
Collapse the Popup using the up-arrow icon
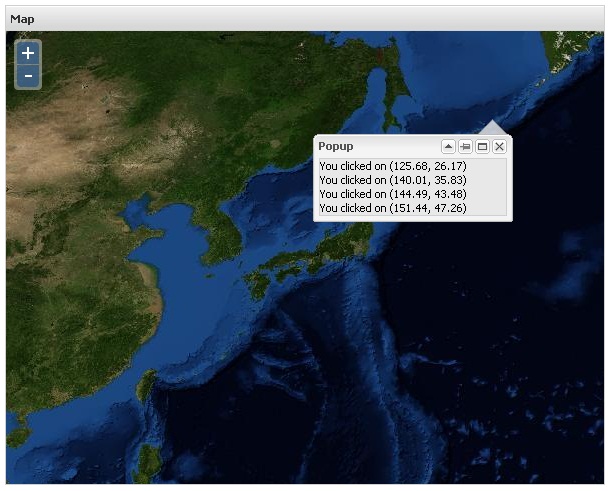pos(449,146)
